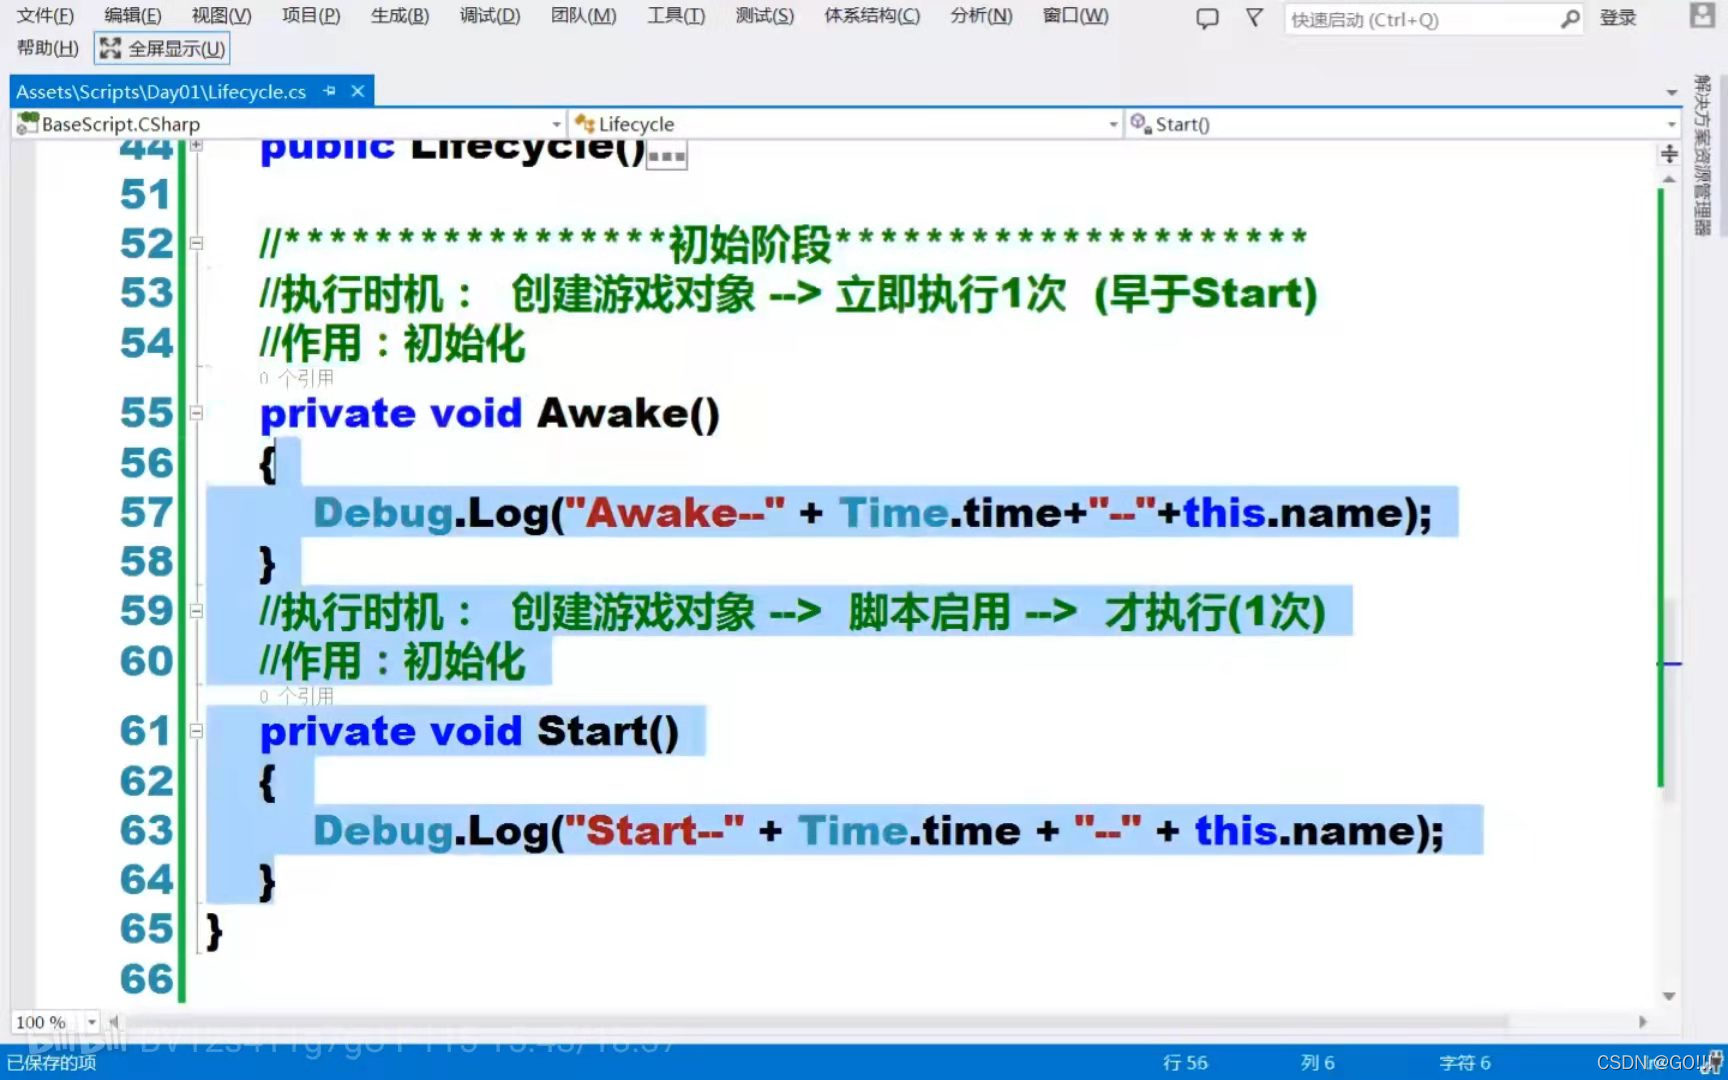Open the 体系结构(C) menu
1728x1080 pixels.
click(871, 16)
